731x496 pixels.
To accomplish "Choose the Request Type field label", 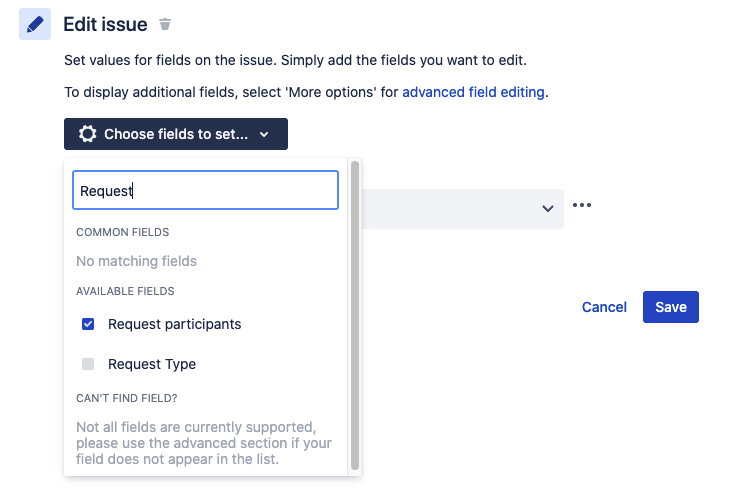I will (x=152, y=364).
